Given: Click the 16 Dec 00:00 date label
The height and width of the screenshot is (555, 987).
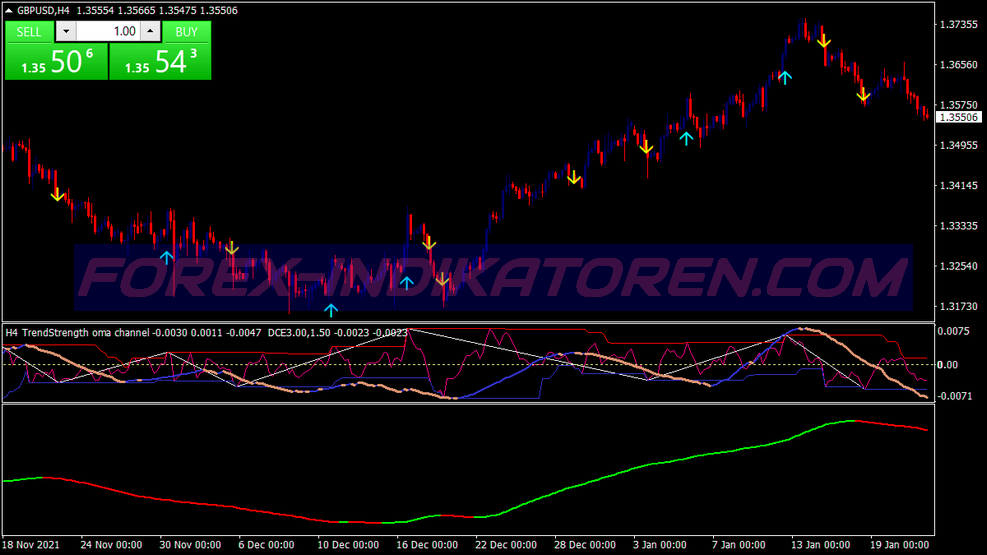Looking at the screenshot, I should (427, 545).
